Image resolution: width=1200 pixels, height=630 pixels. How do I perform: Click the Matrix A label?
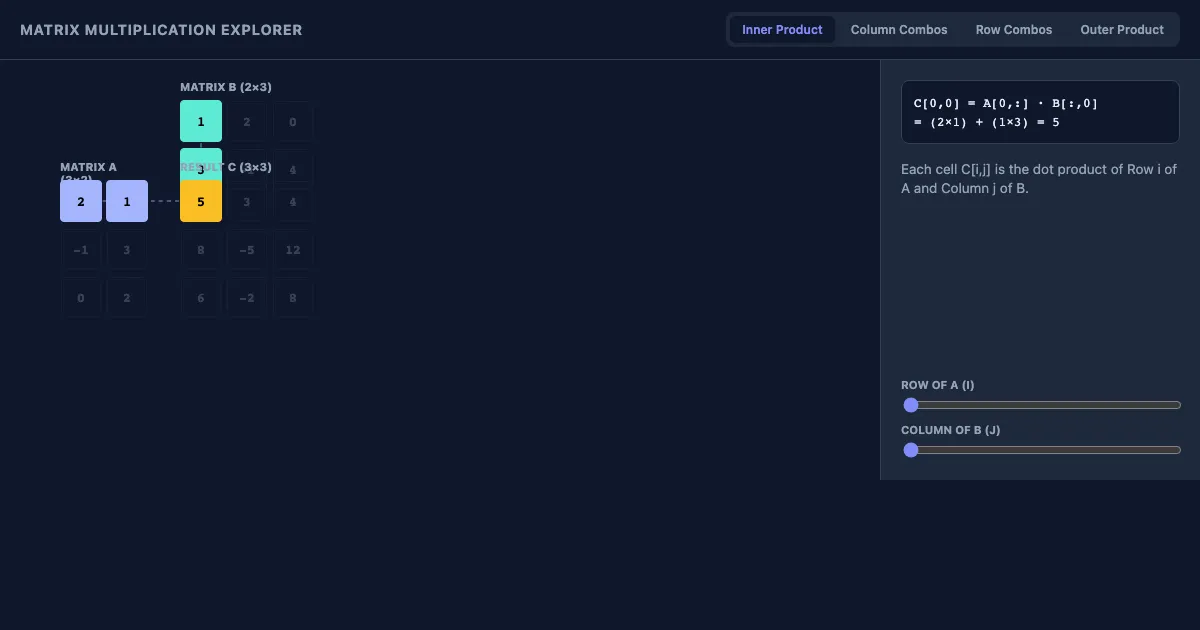click(88, 173)
